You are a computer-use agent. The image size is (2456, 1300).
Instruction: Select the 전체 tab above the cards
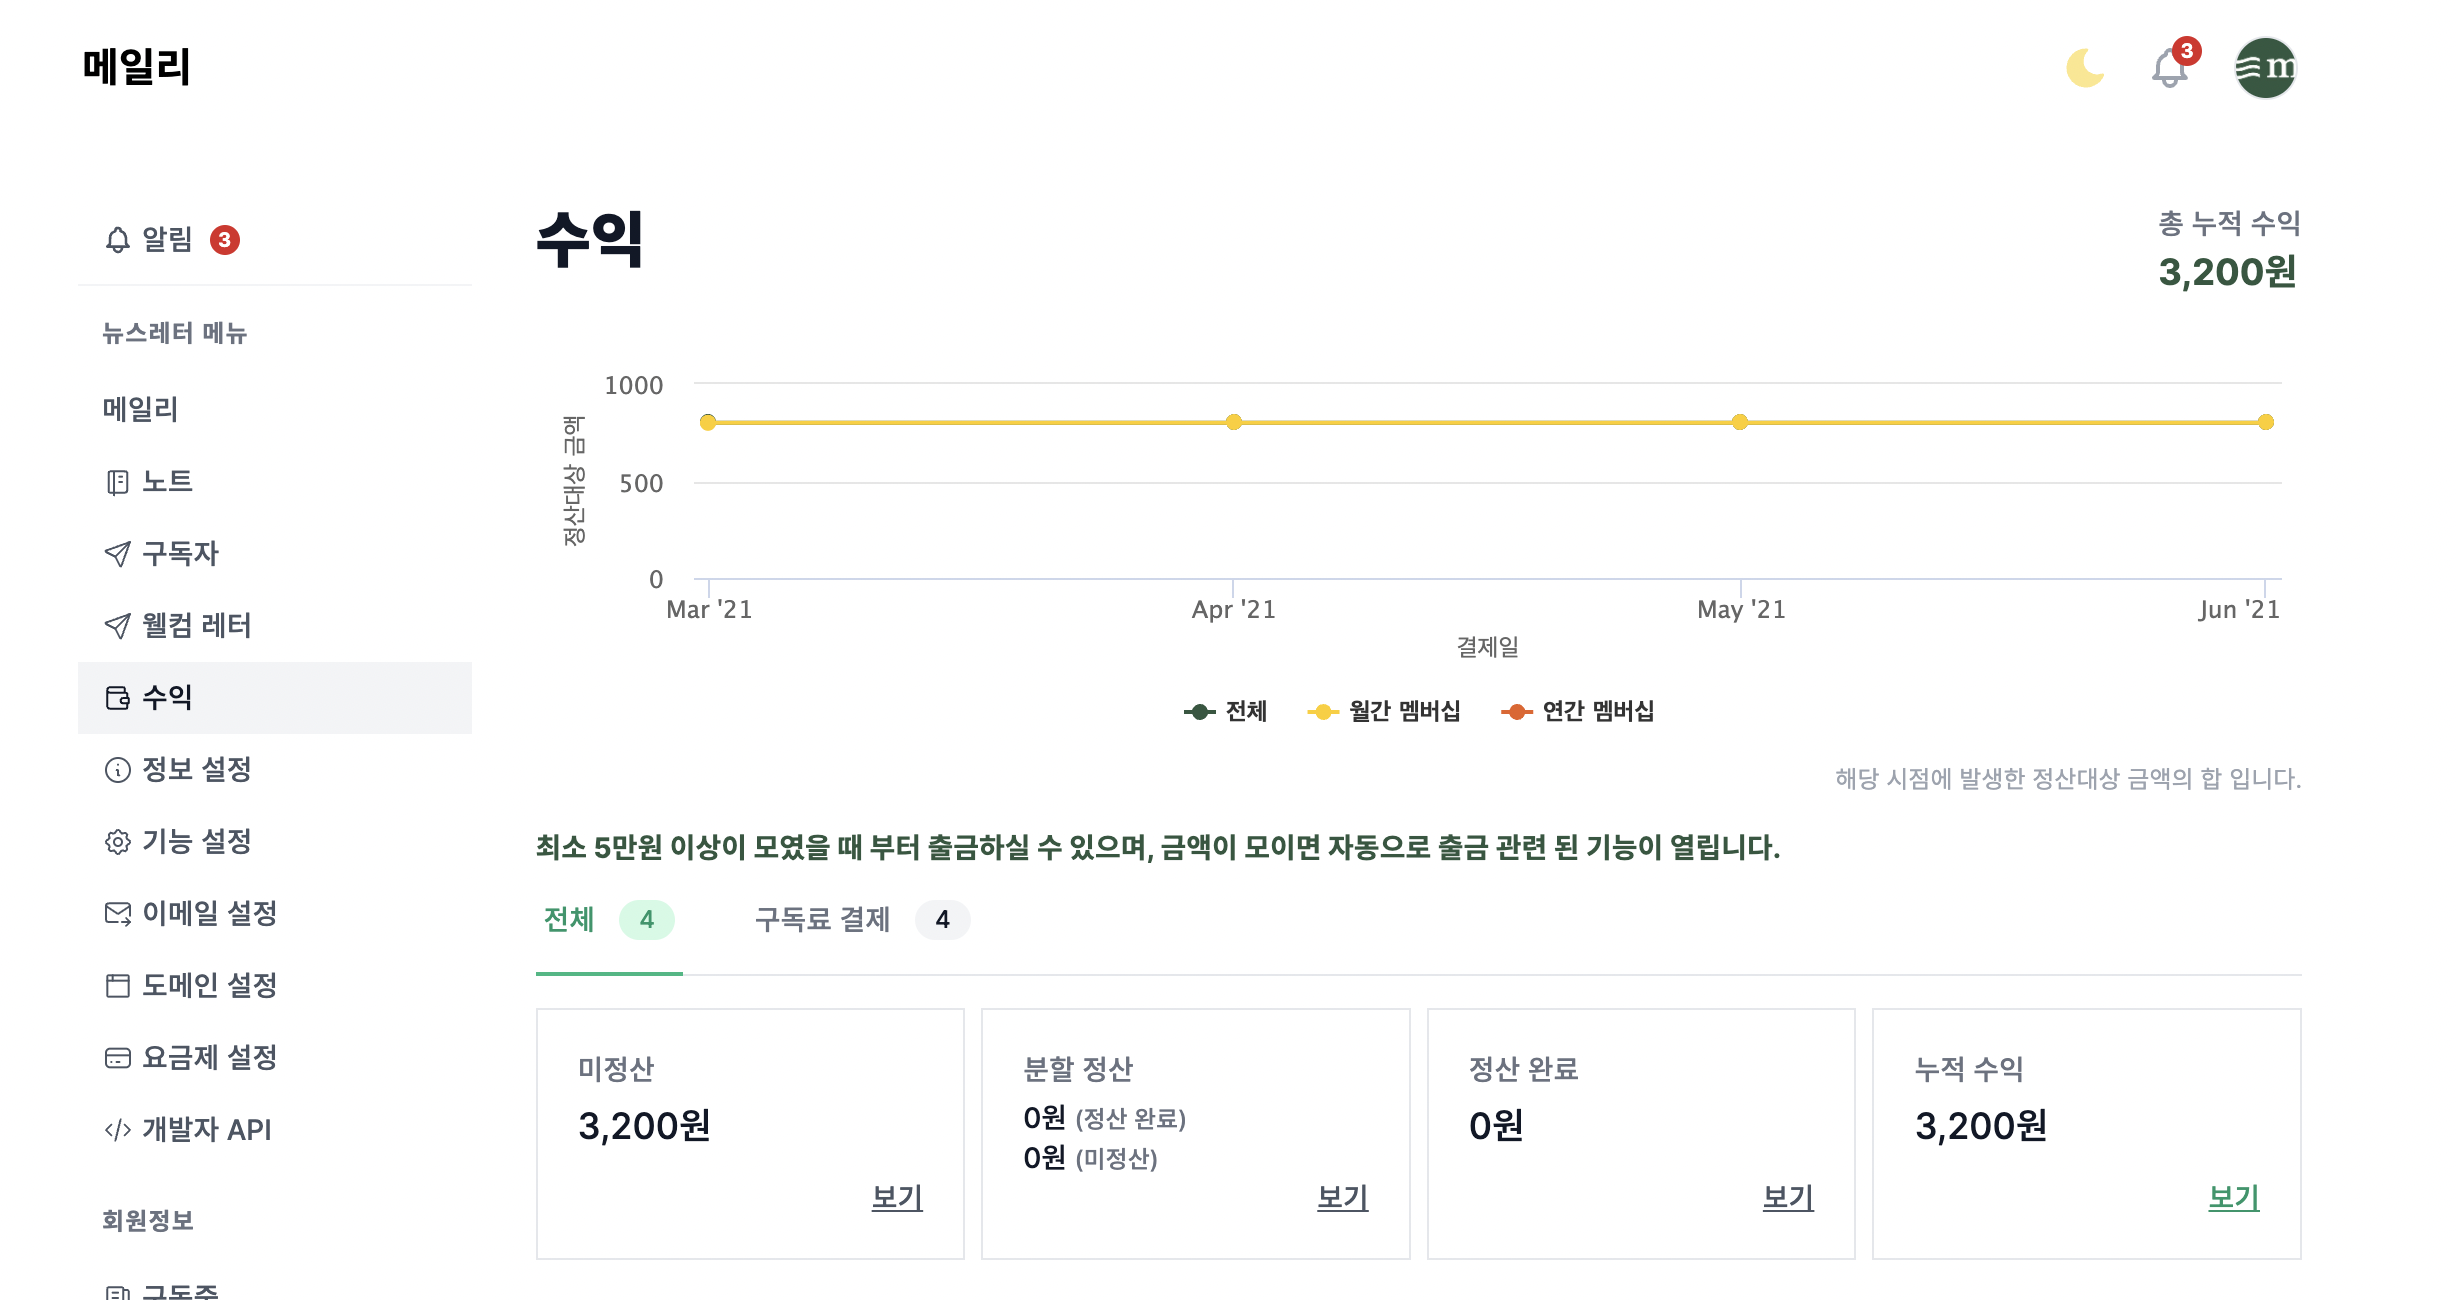pos(568,919)
